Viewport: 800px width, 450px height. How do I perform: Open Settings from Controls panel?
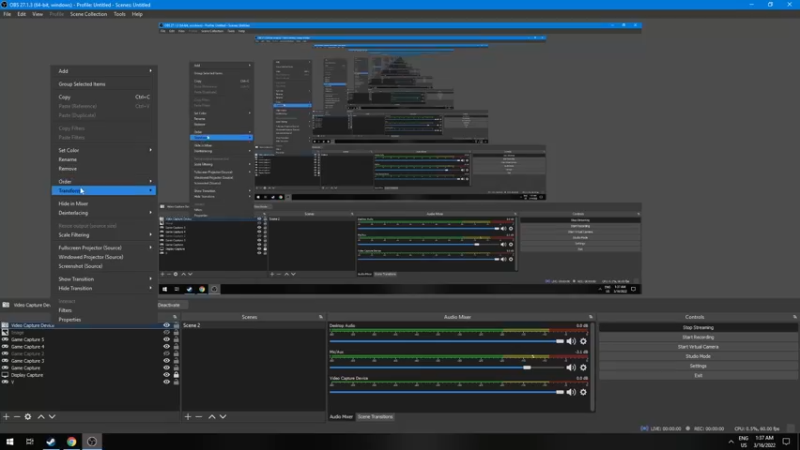[x=697, y=366]
